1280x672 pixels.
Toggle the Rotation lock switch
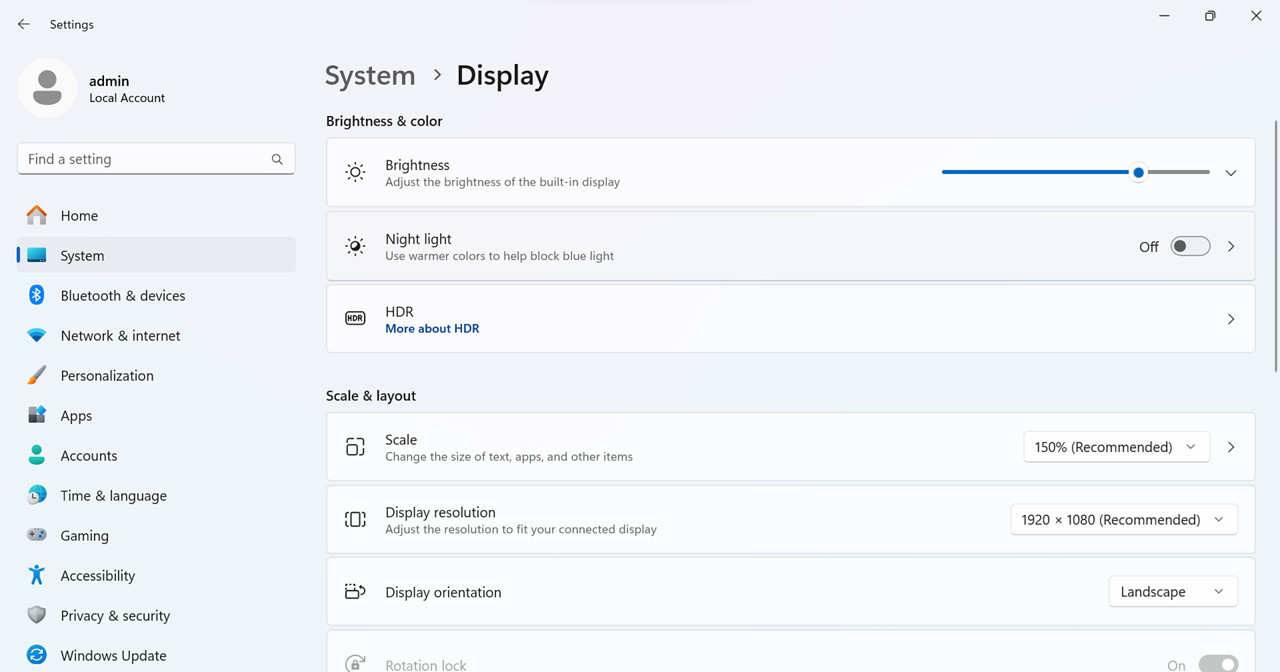[1218, 664]
